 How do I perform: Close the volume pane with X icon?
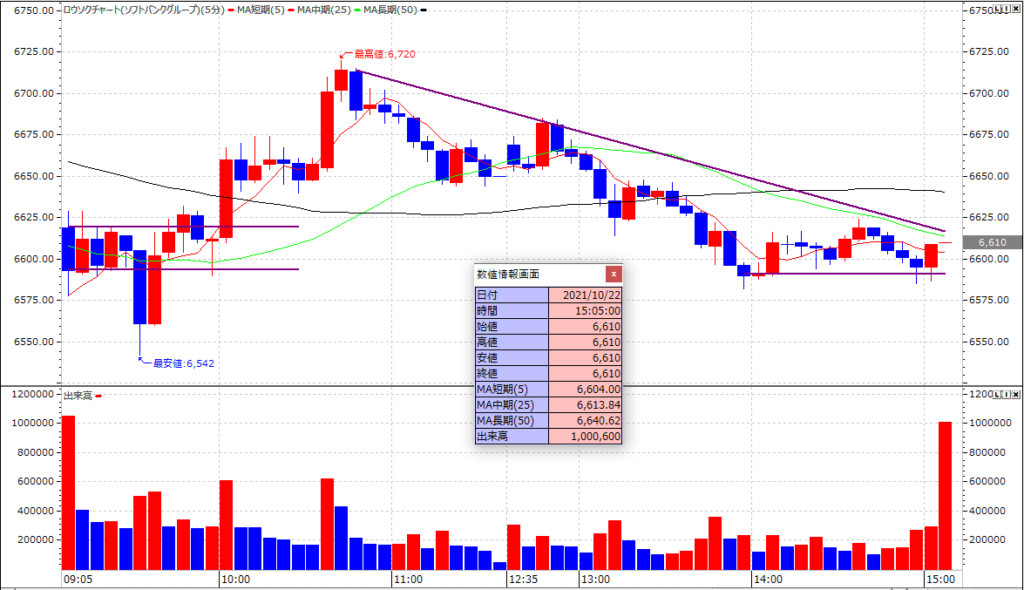click(1016, 394)
